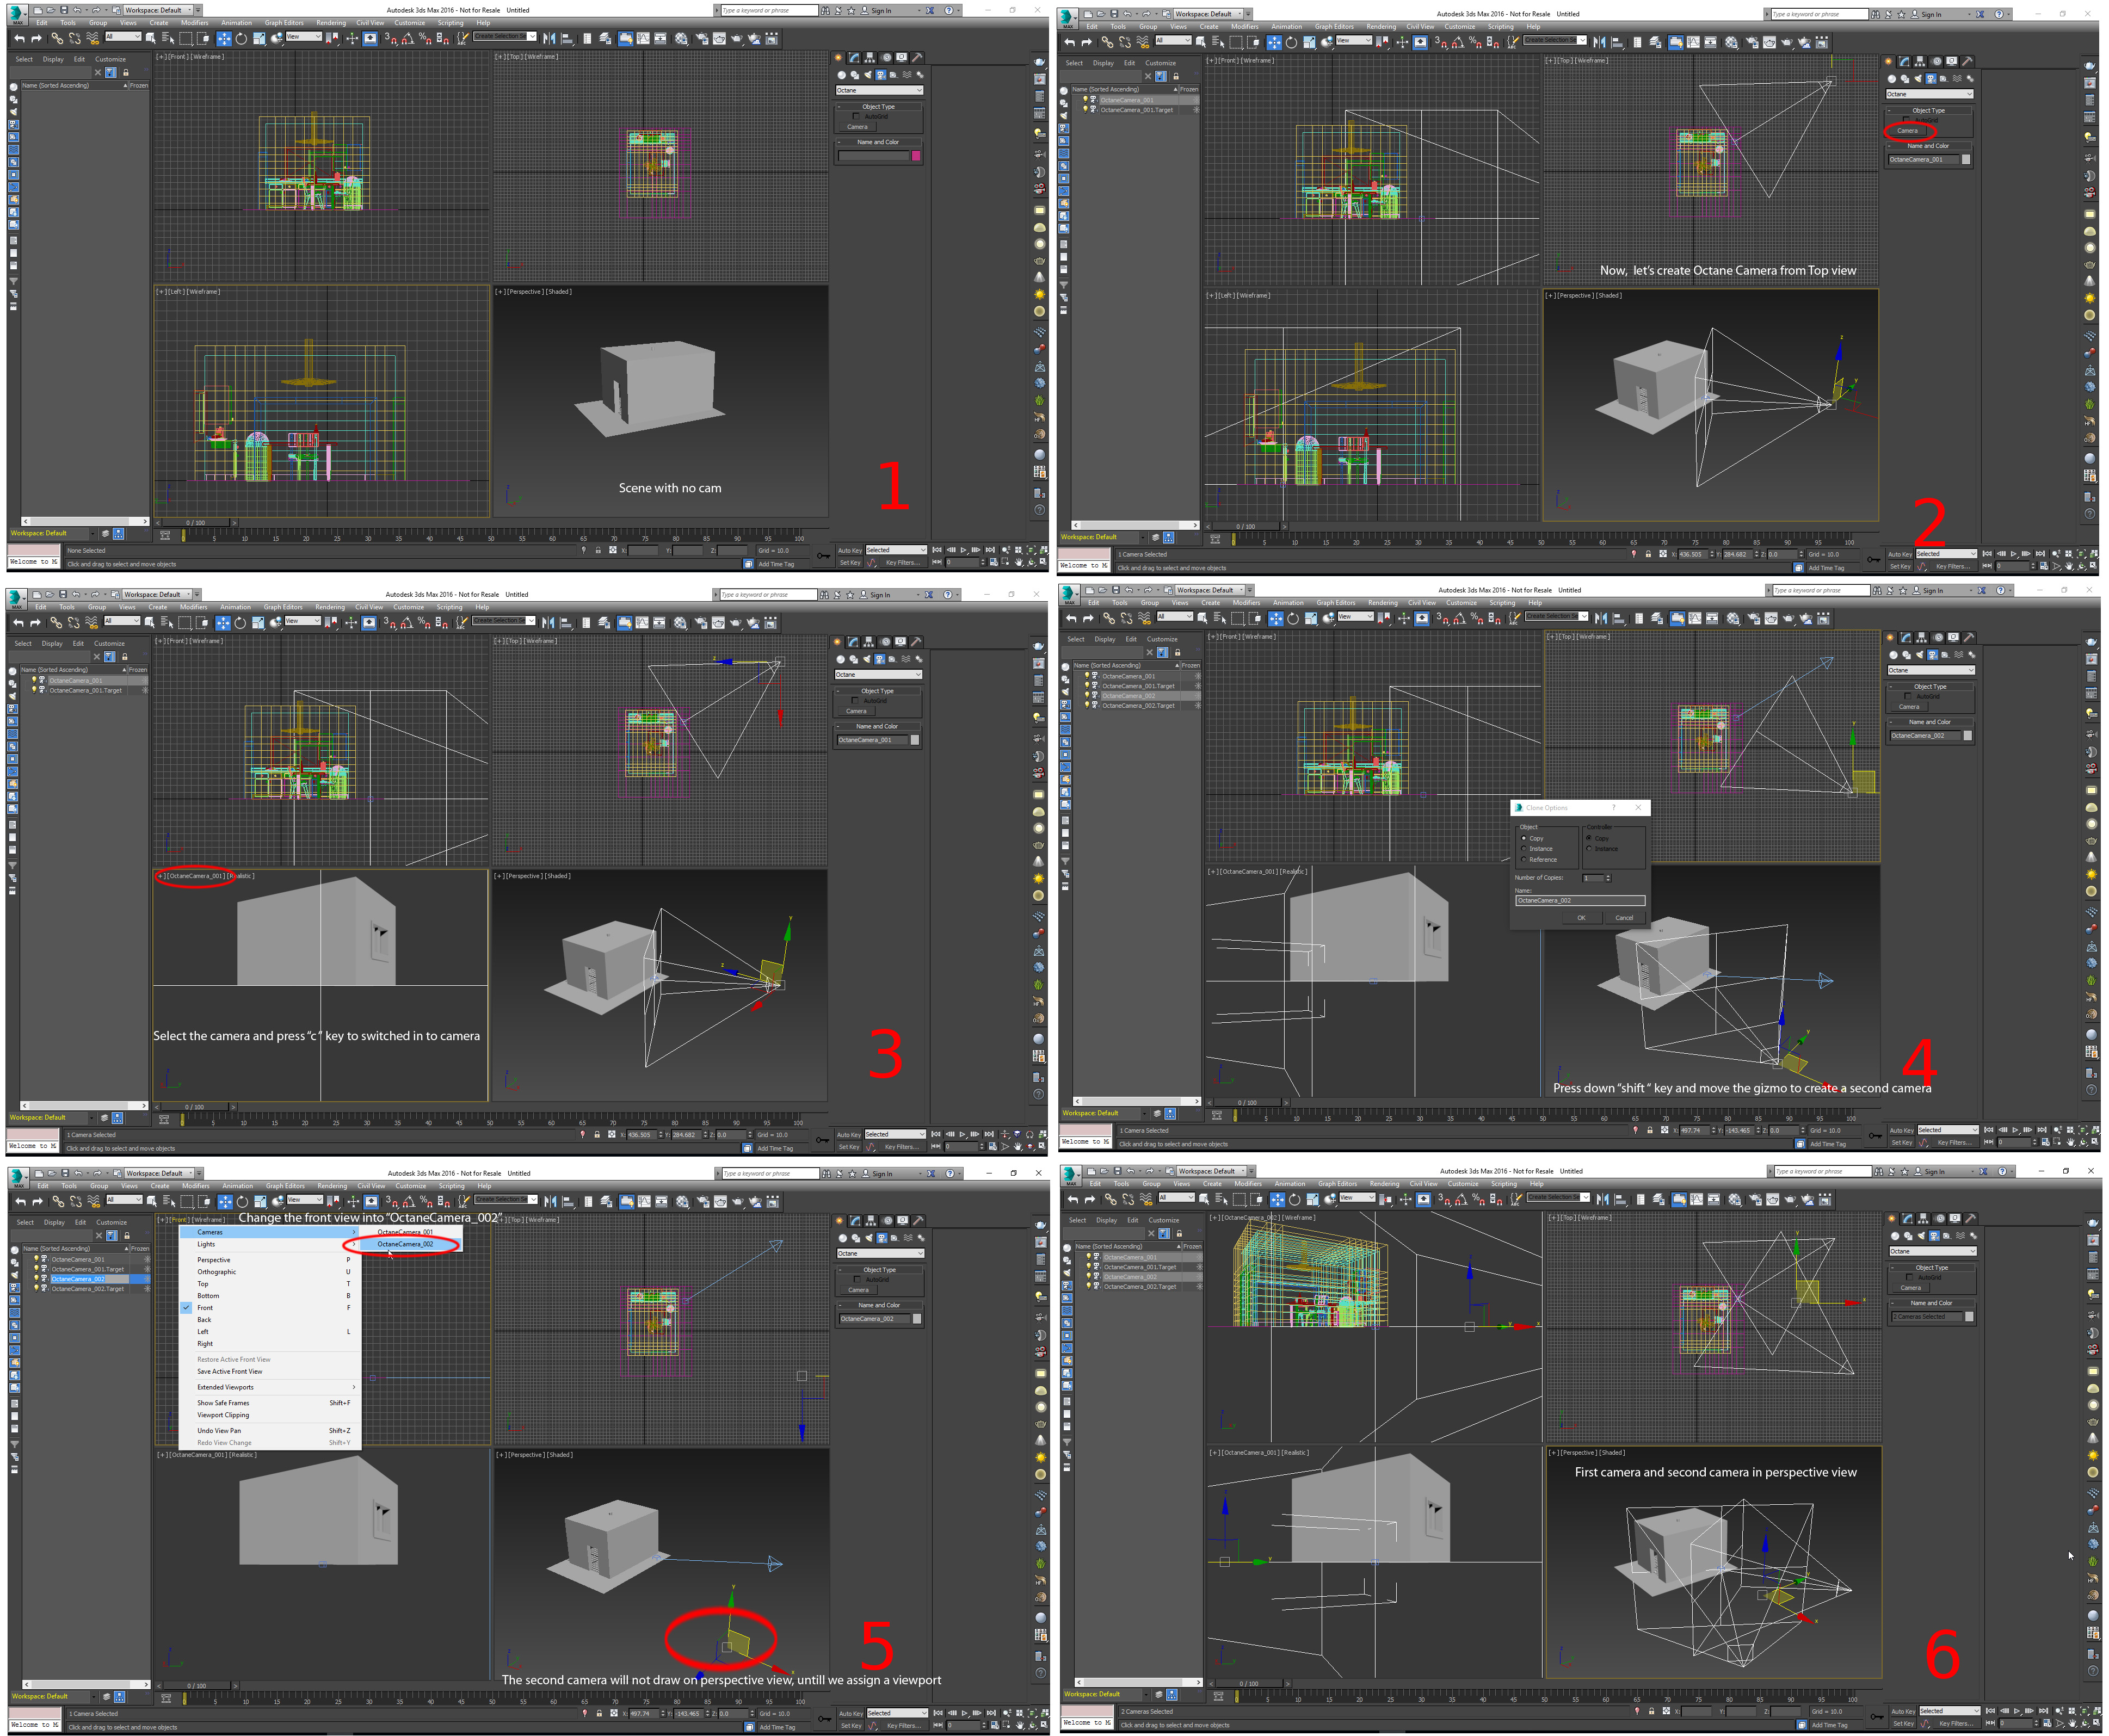The width and height of the screenshot is (2109, 1736).
Task: Open the Modify panel tab in screenshot 1
Action: pyautogui.click(x=855, y=58)
